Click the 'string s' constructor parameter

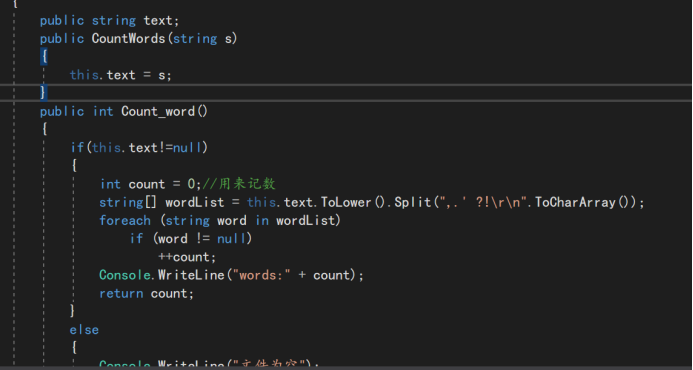tap(202, 38)
